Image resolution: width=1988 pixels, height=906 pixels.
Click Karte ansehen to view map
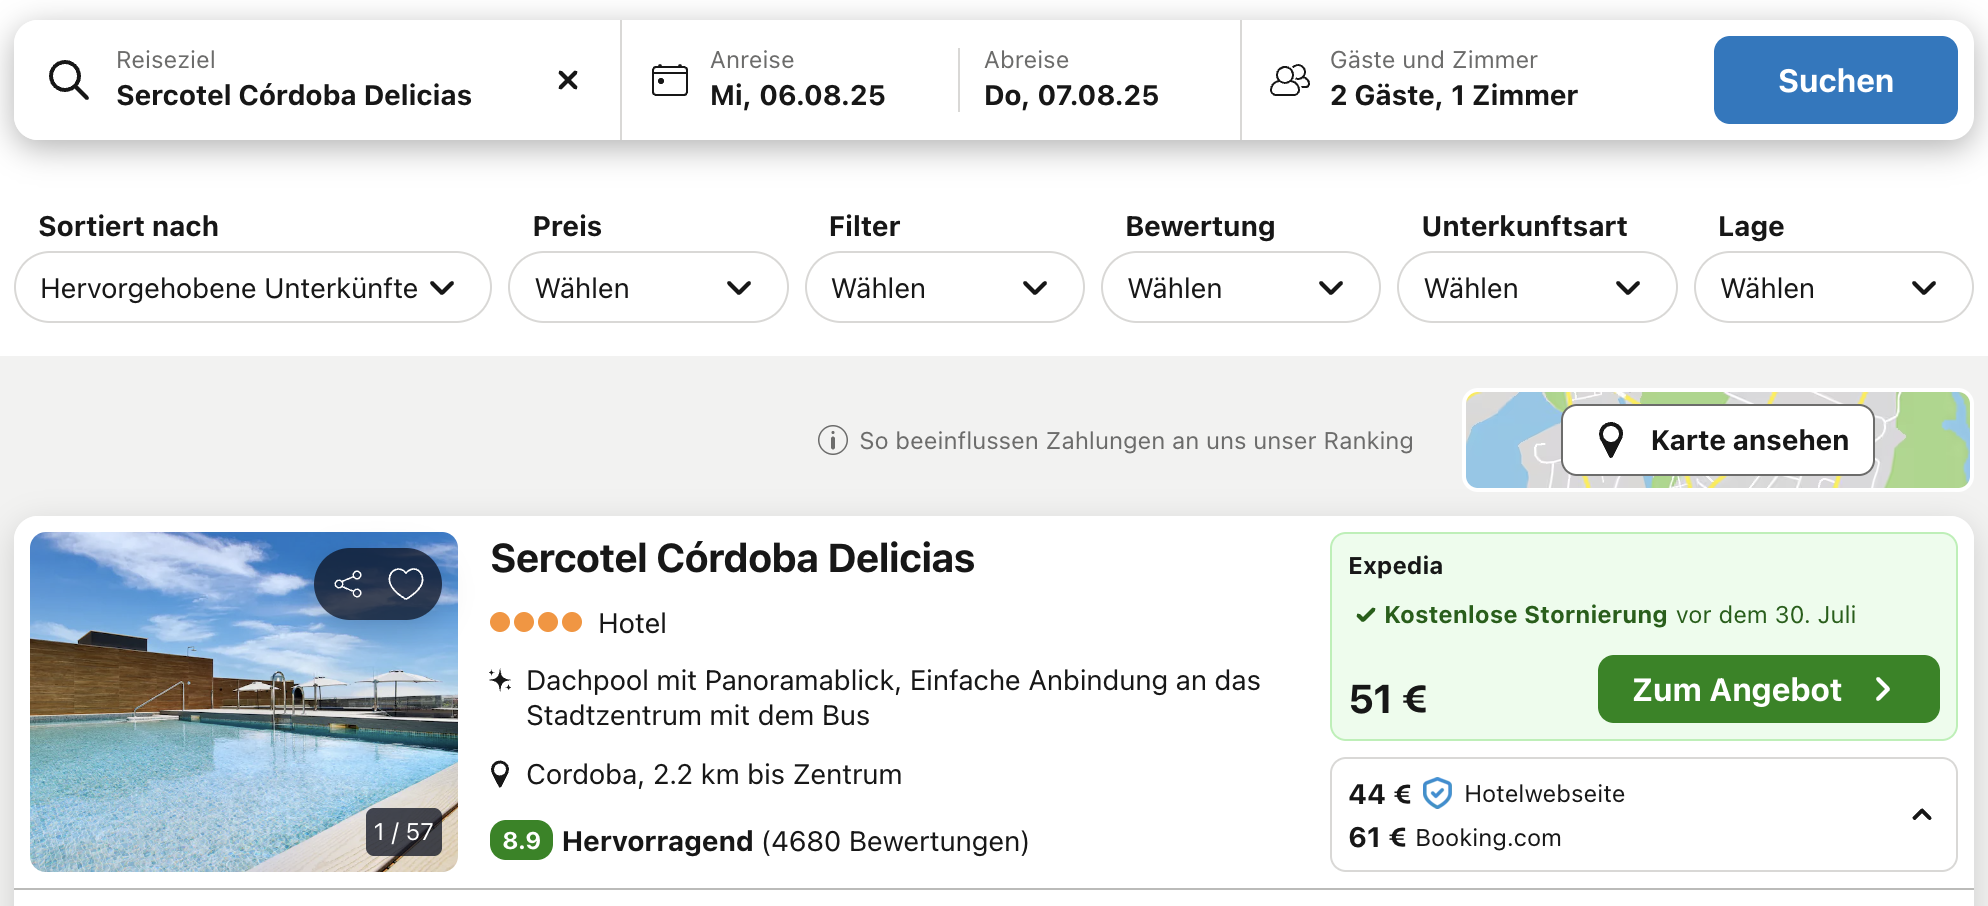click(1718, 440)
